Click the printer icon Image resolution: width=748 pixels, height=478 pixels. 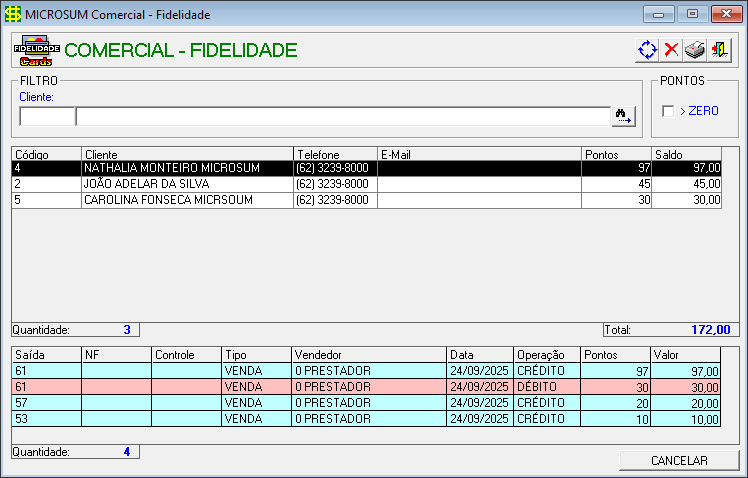[x=695, y=50]
